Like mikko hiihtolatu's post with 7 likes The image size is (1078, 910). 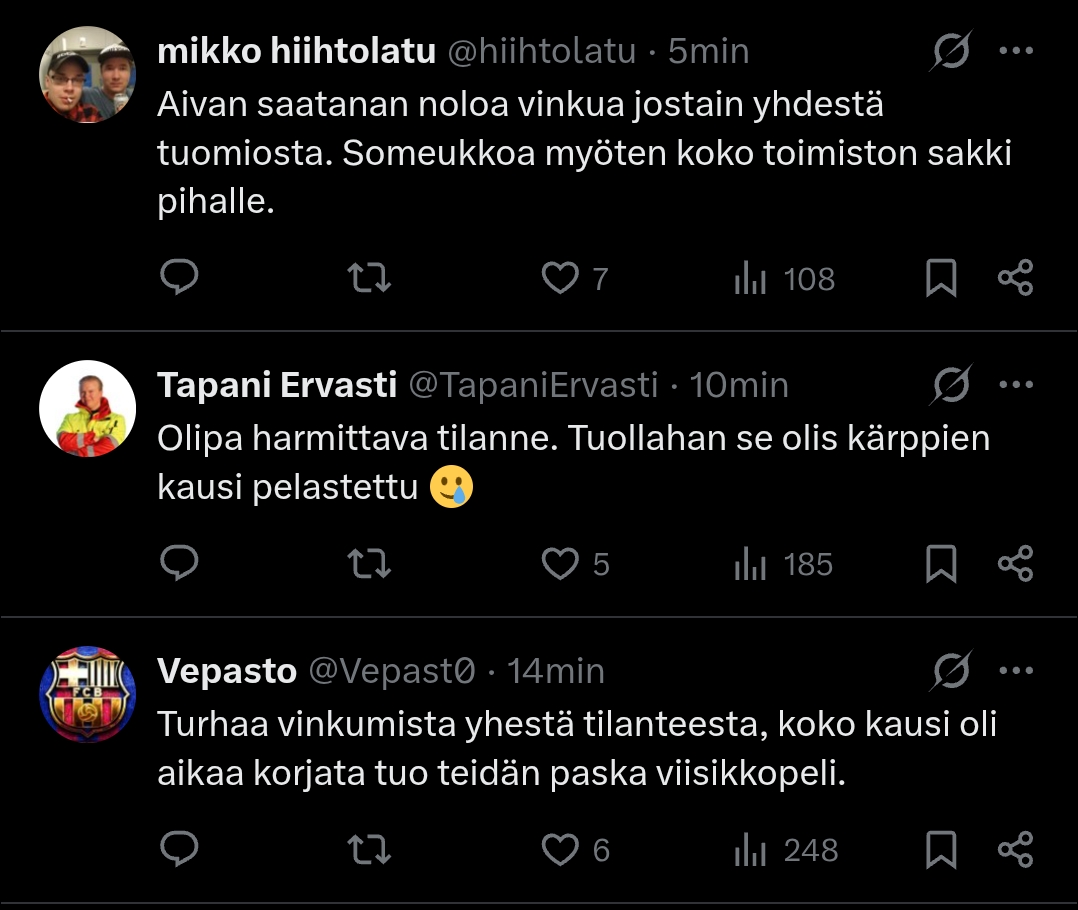(x=560, y=278)
